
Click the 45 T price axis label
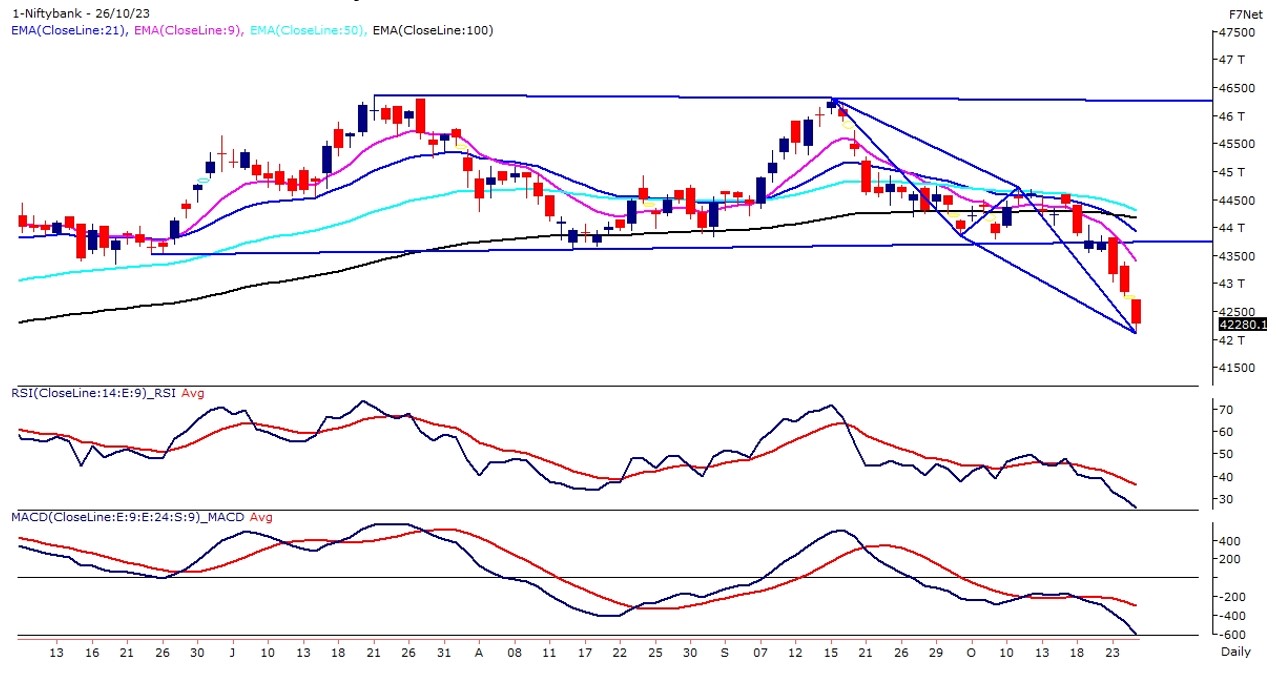(x=1232, y=172)
